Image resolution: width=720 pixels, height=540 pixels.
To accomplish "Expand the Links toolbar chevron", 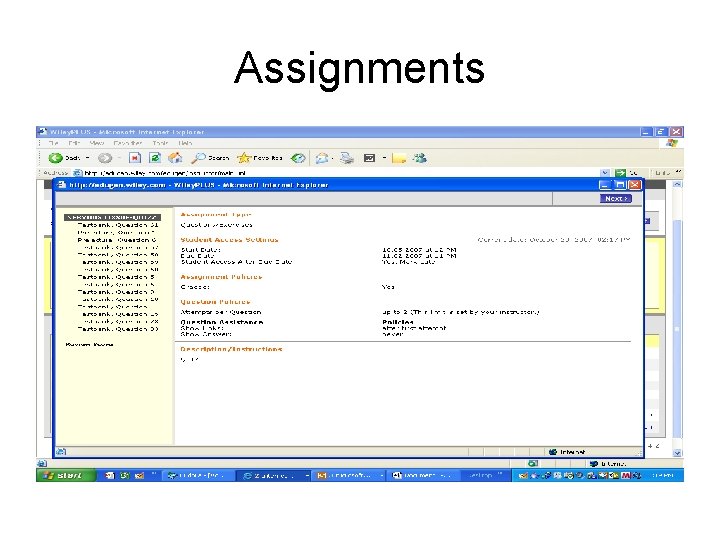I will coord(678,172).
